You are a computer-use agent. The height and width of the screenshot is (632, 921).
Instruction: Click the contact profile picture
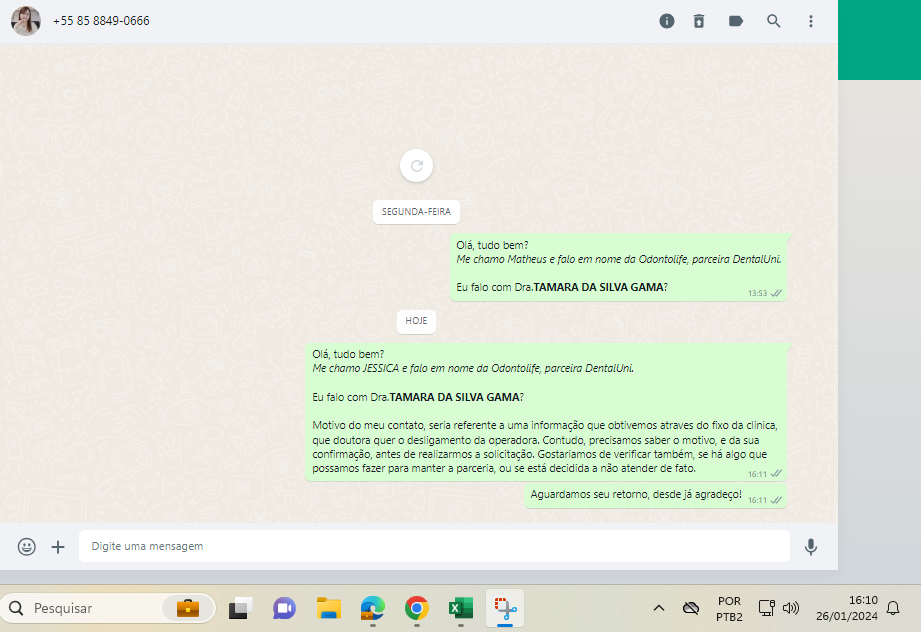click(26, 21)
